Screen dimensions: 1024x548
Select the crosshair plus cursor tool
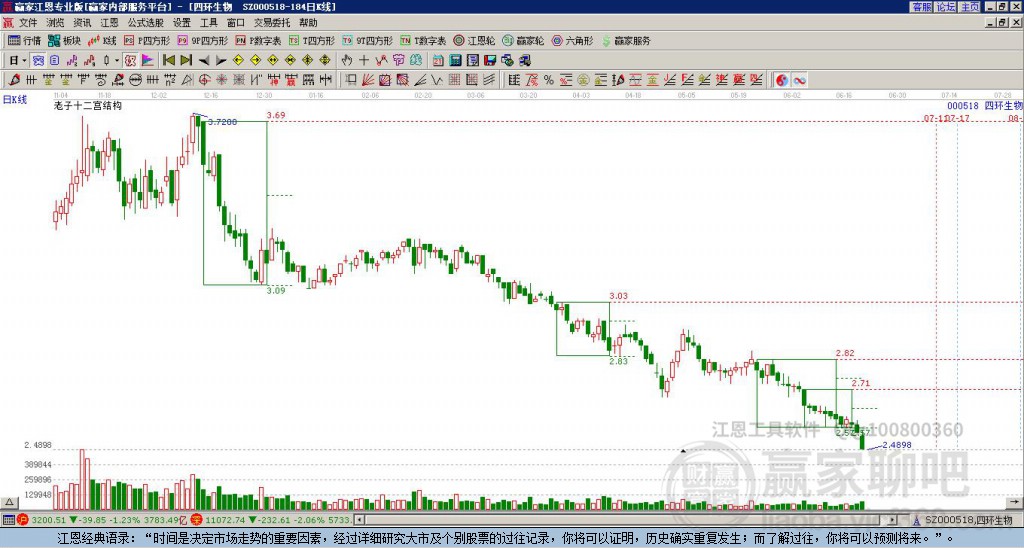tap(364, 61)
